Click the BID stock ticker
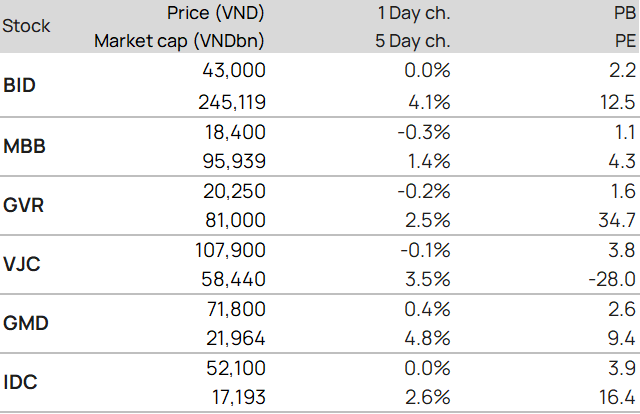Screen dimensions: 640x414 [x=20, y=85]
